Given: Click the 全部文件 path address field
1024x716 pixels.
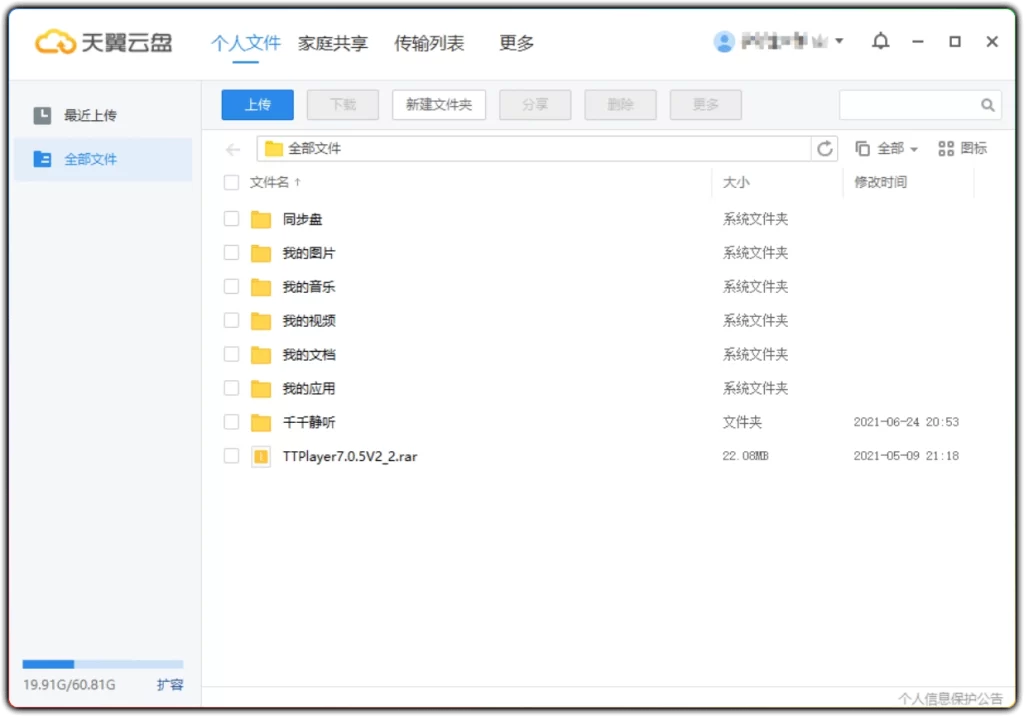Looking at the screenshot, I should click(534, 149).
